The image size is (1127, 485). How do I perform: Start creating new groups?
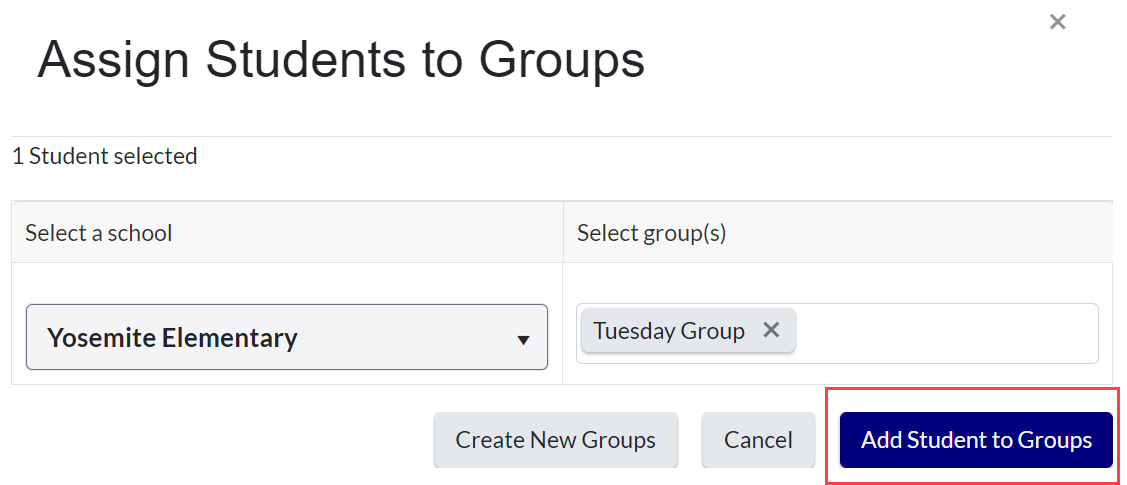click(x=555, y=440)
